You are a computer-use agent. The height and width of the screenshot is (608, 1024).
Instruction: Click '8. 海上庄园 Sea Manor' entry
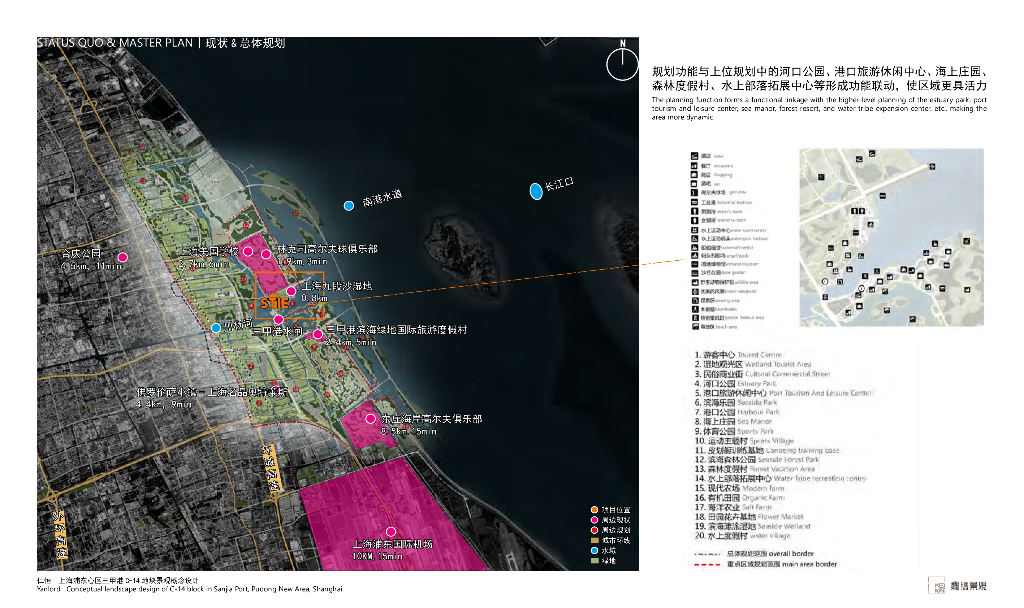click(733, 422)
